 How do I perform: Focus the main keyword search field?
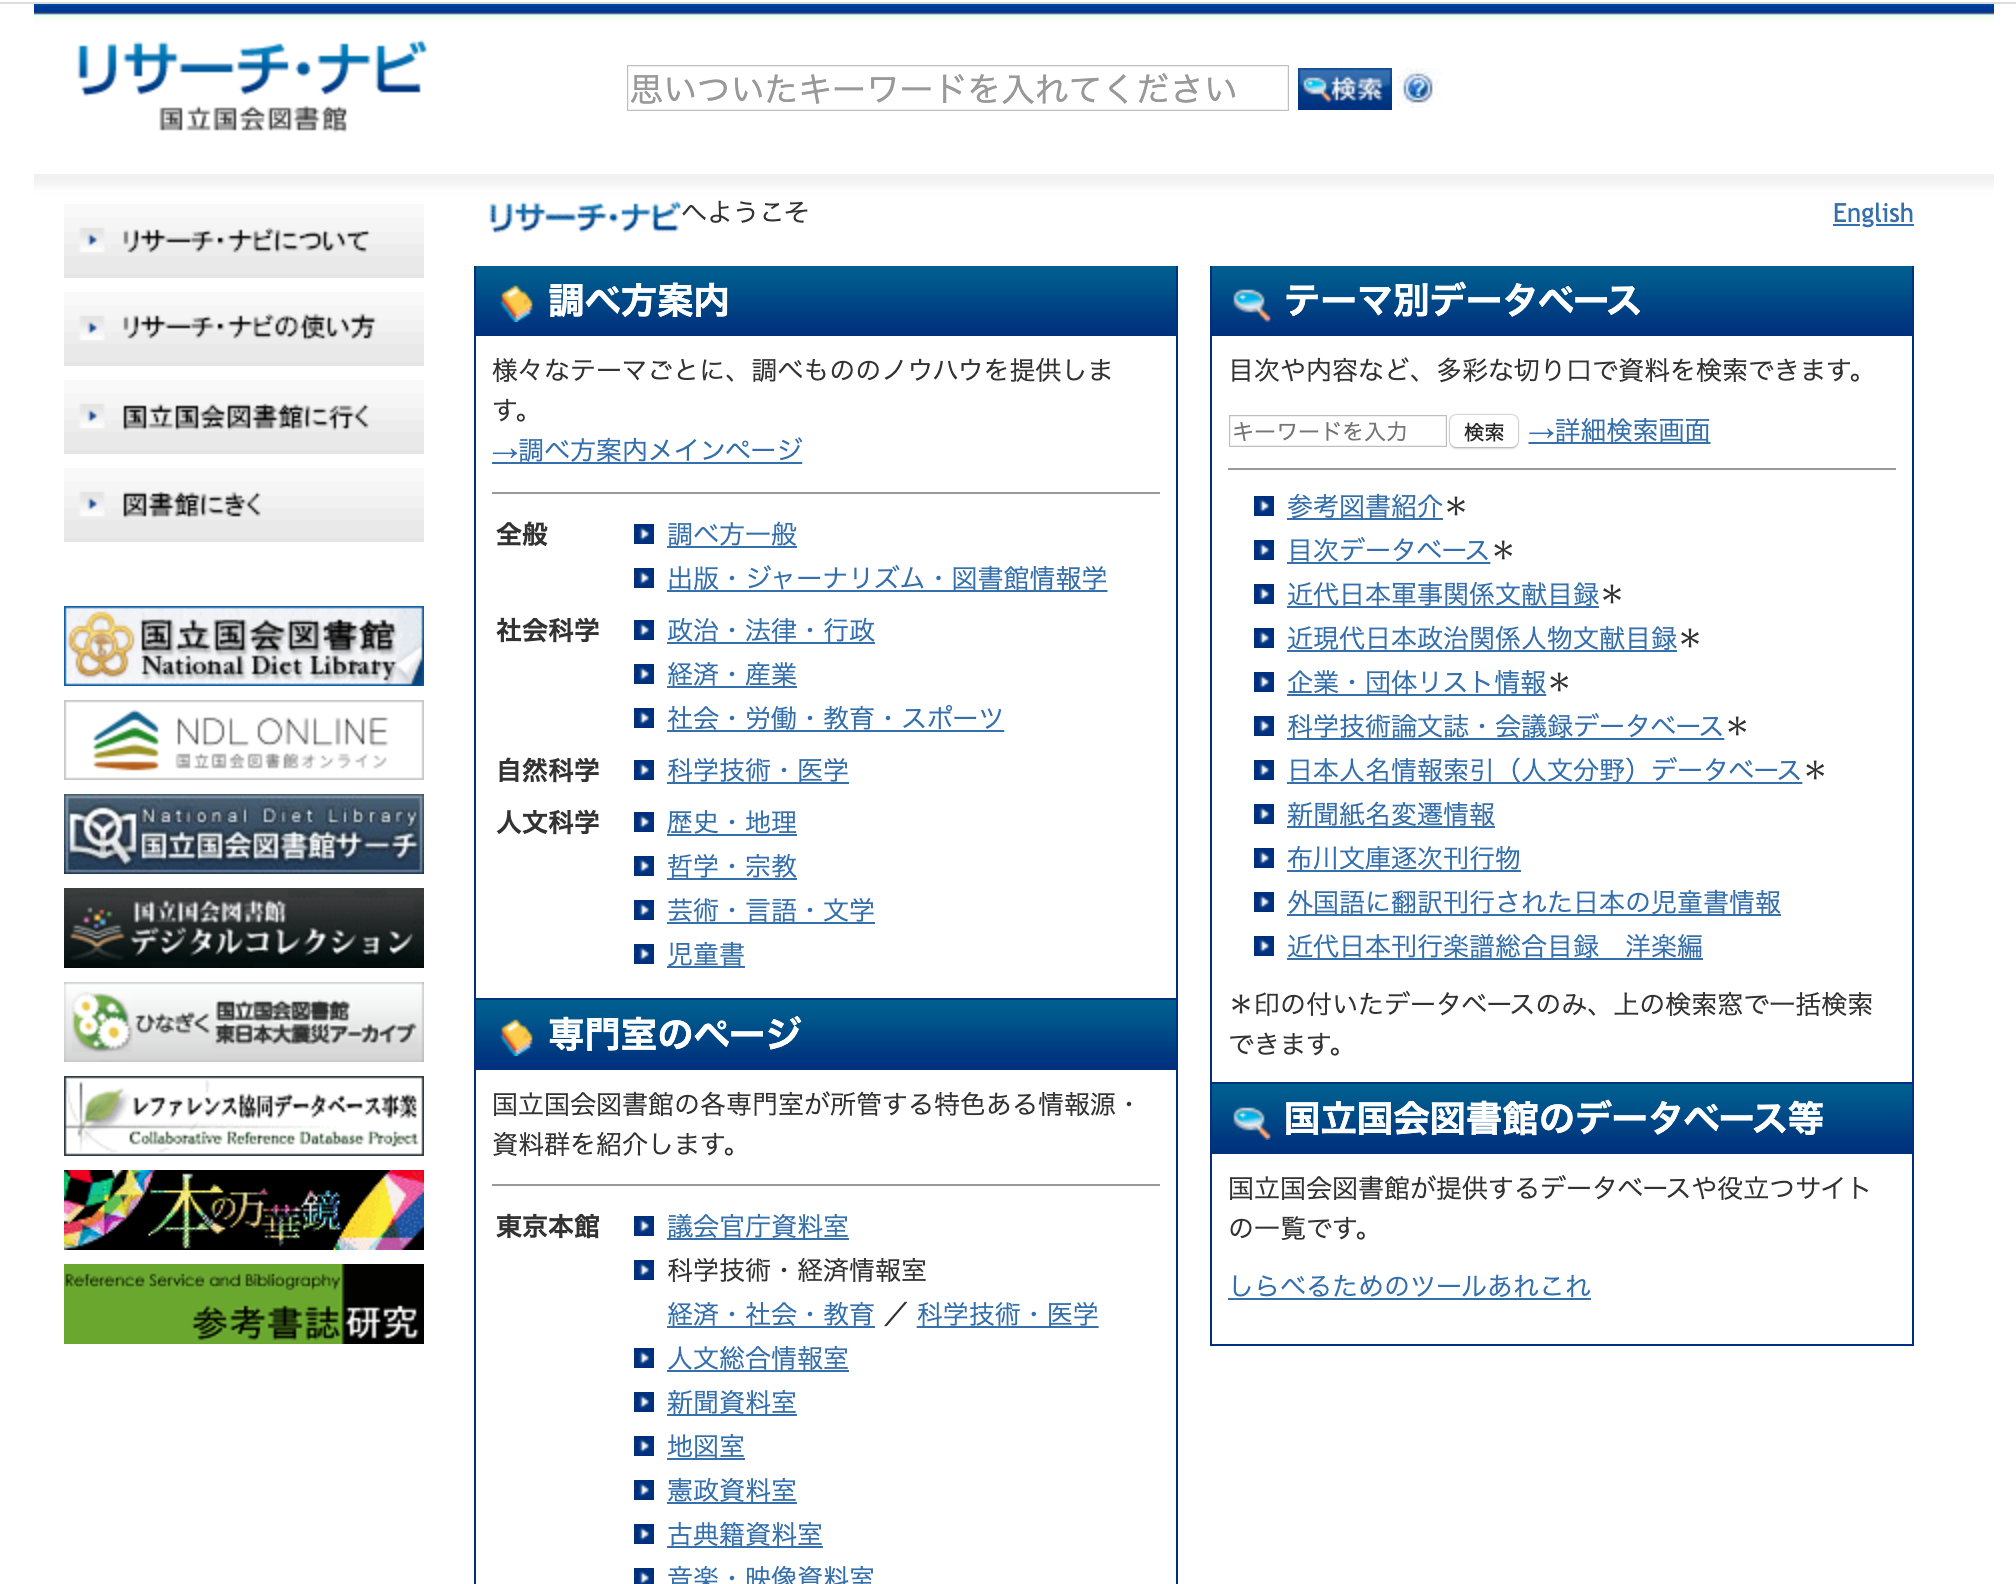coord(957,89)
